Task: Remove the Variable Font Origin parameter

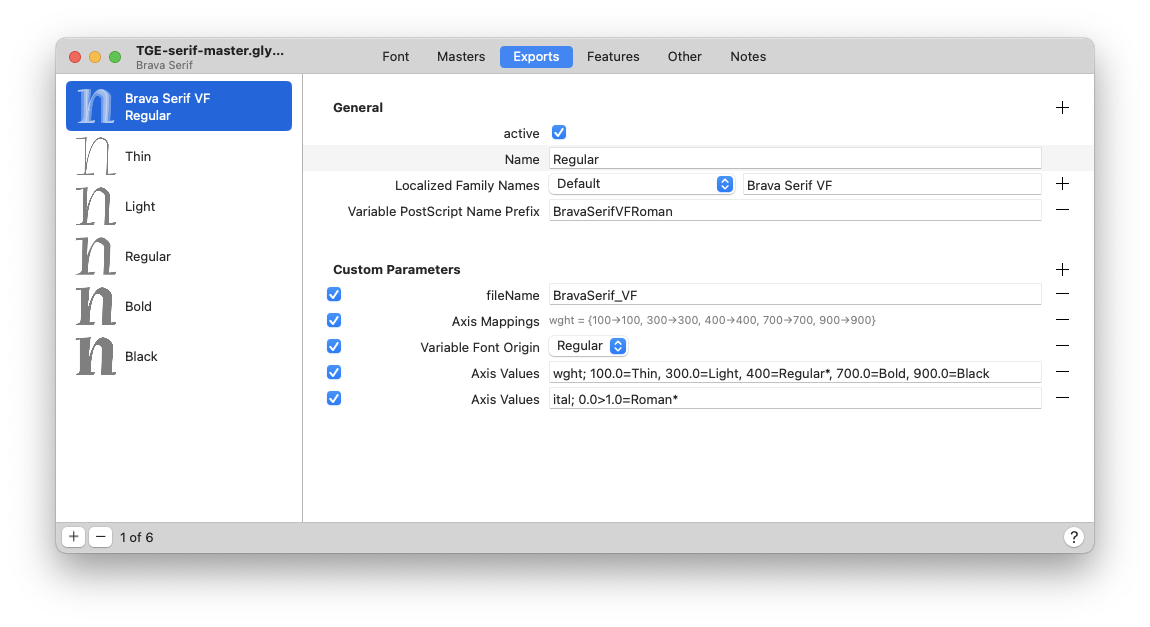Action: 1062,346
